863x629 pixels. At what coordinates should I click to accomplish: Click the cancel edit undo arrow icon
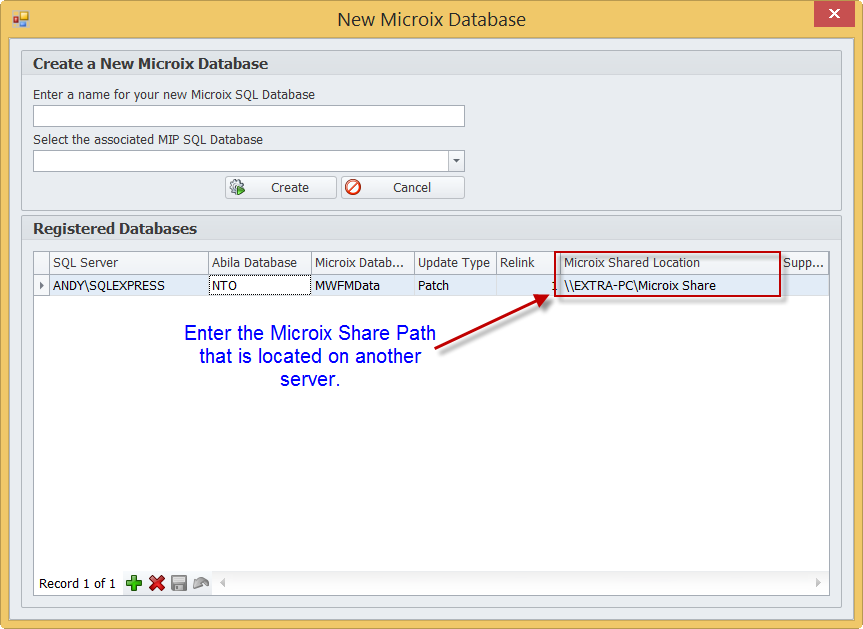coord(201,583)
